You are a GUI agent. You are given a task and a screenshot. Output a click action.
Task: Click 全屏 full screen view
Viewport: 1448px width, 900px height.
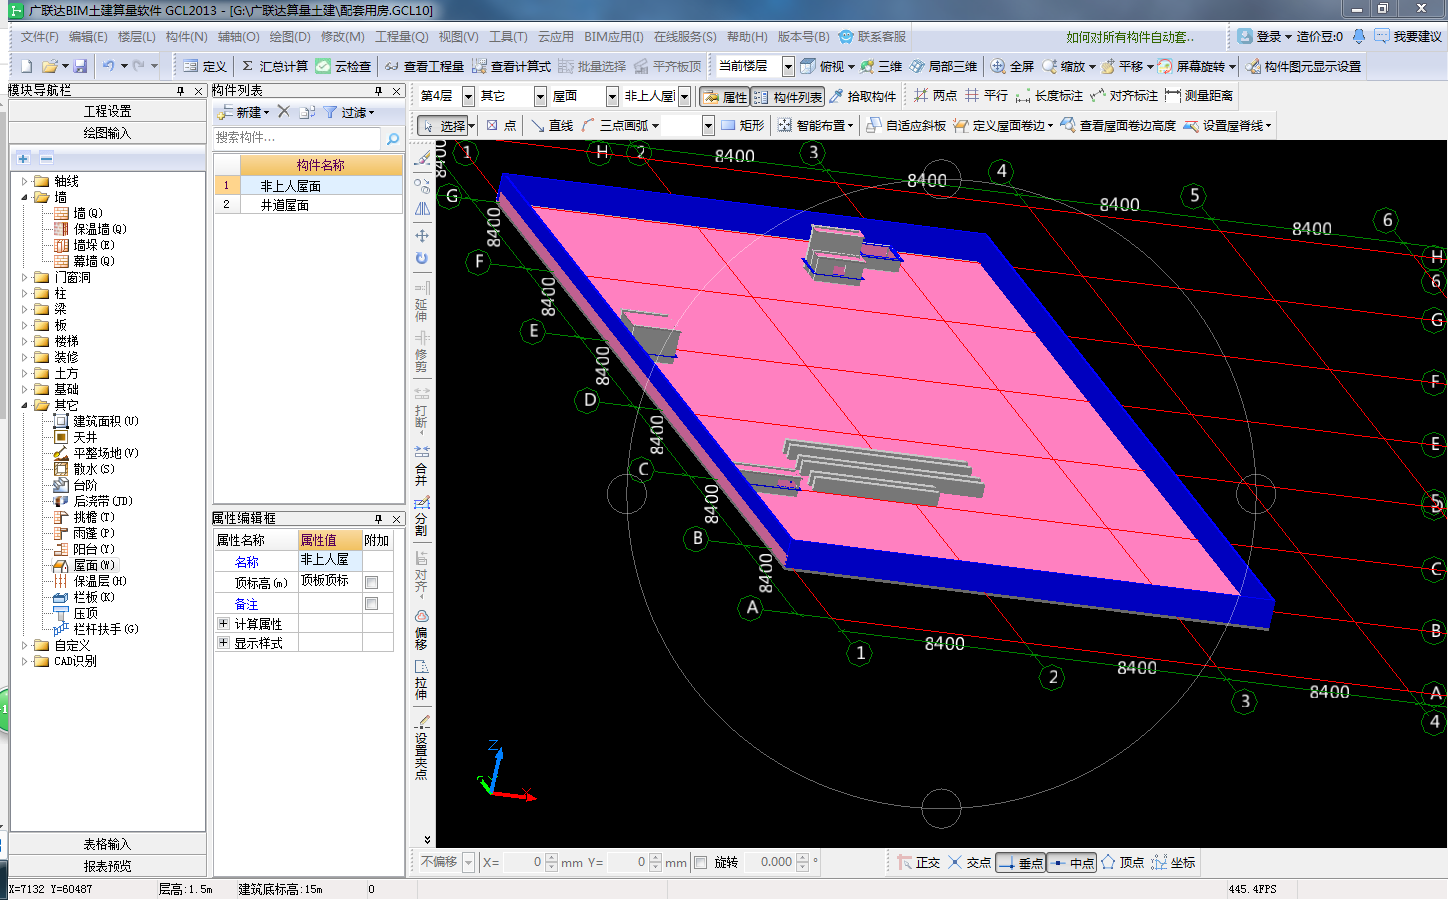coord(1012,66)
